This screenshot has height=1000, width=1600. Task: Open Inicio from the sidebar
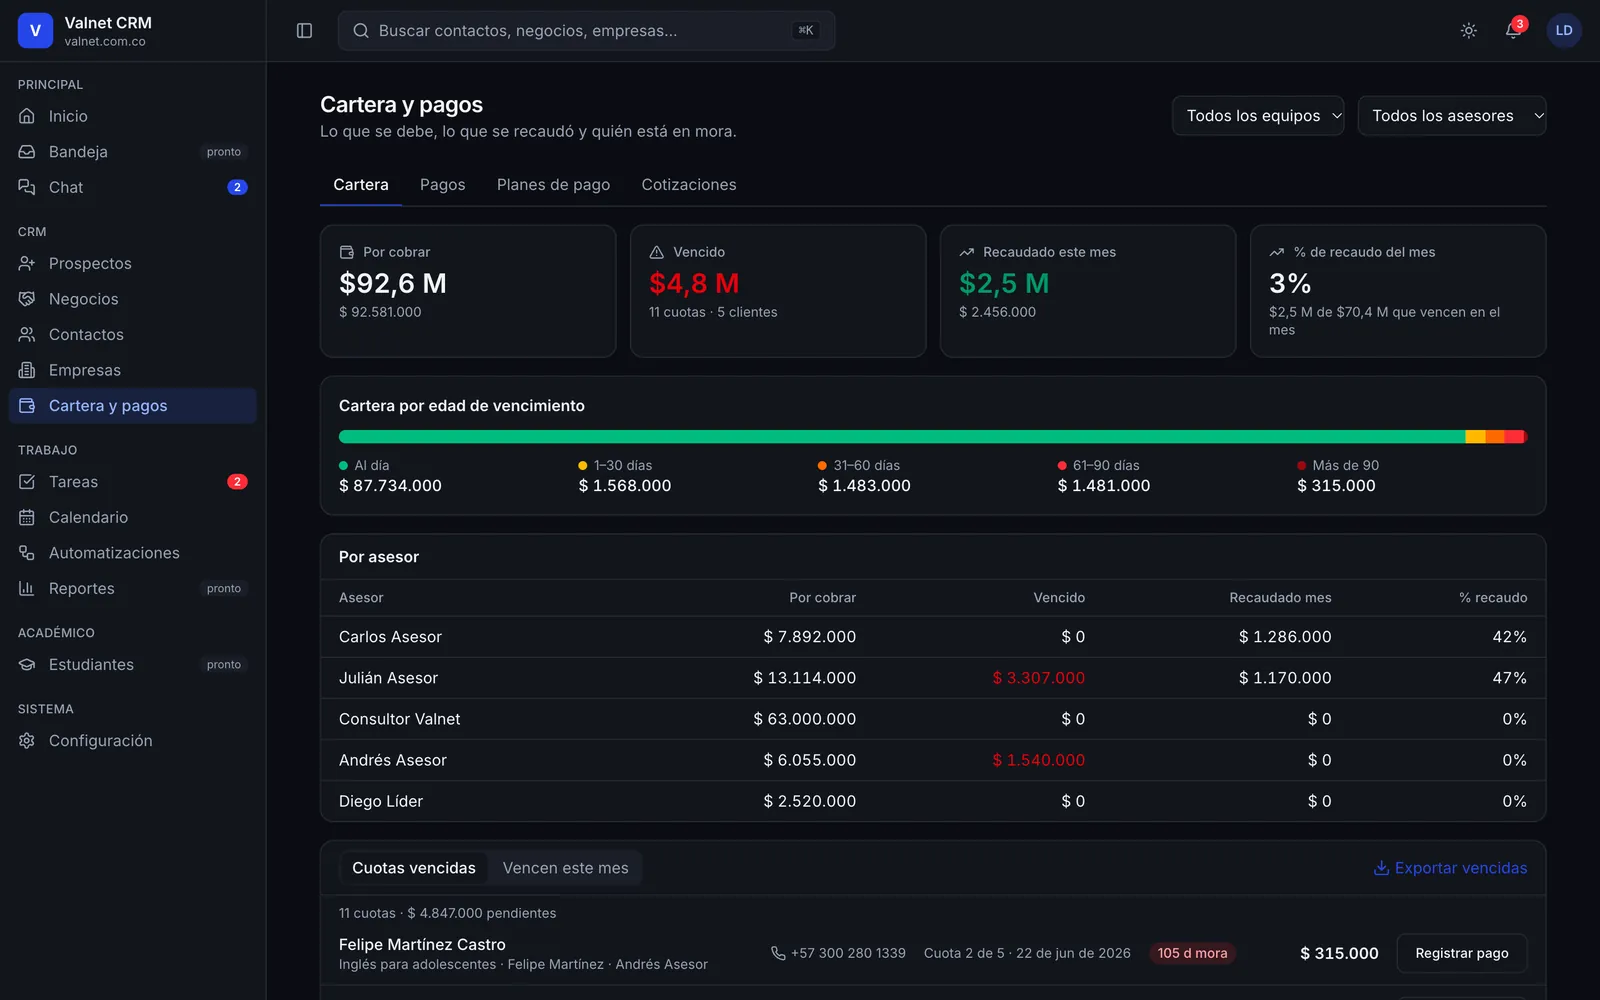(133, 116)
